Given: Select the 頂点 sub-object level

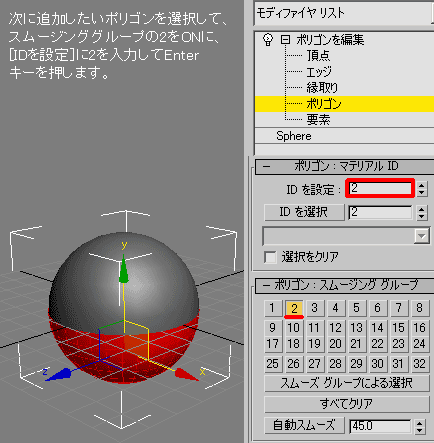Looking at the screenshot, I should 318,56.
